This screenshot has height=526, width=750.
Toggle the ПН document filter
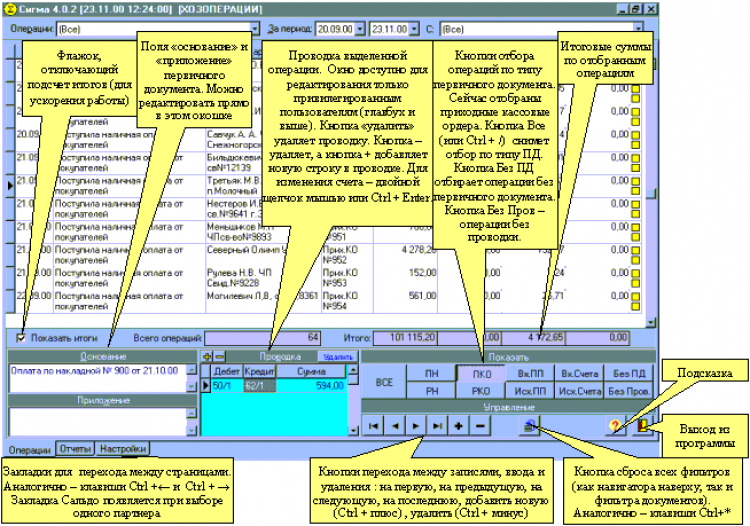click(431, 374)
